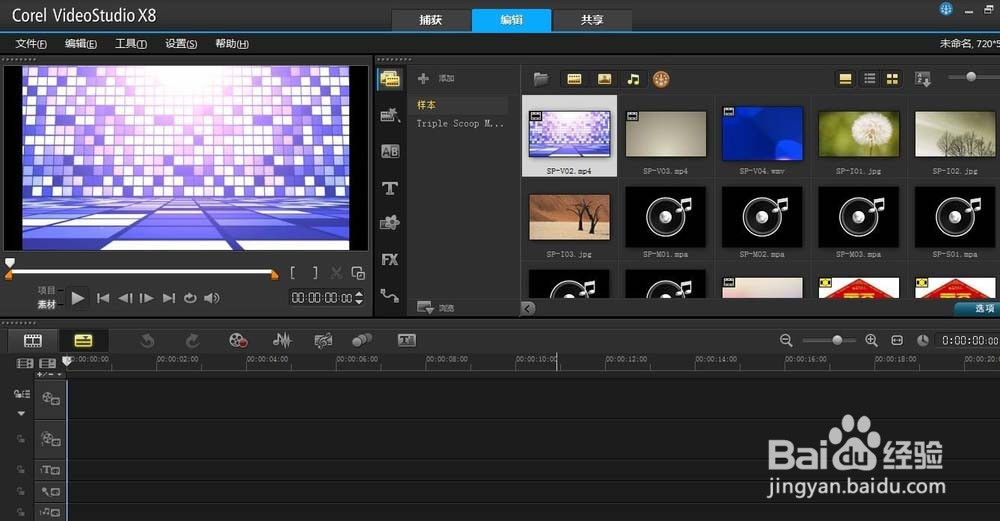Viewport: 1000px width, 521px height.
Task: Click the split clip scissors icon
Action: pyautogui.click(x=336, y=273)
